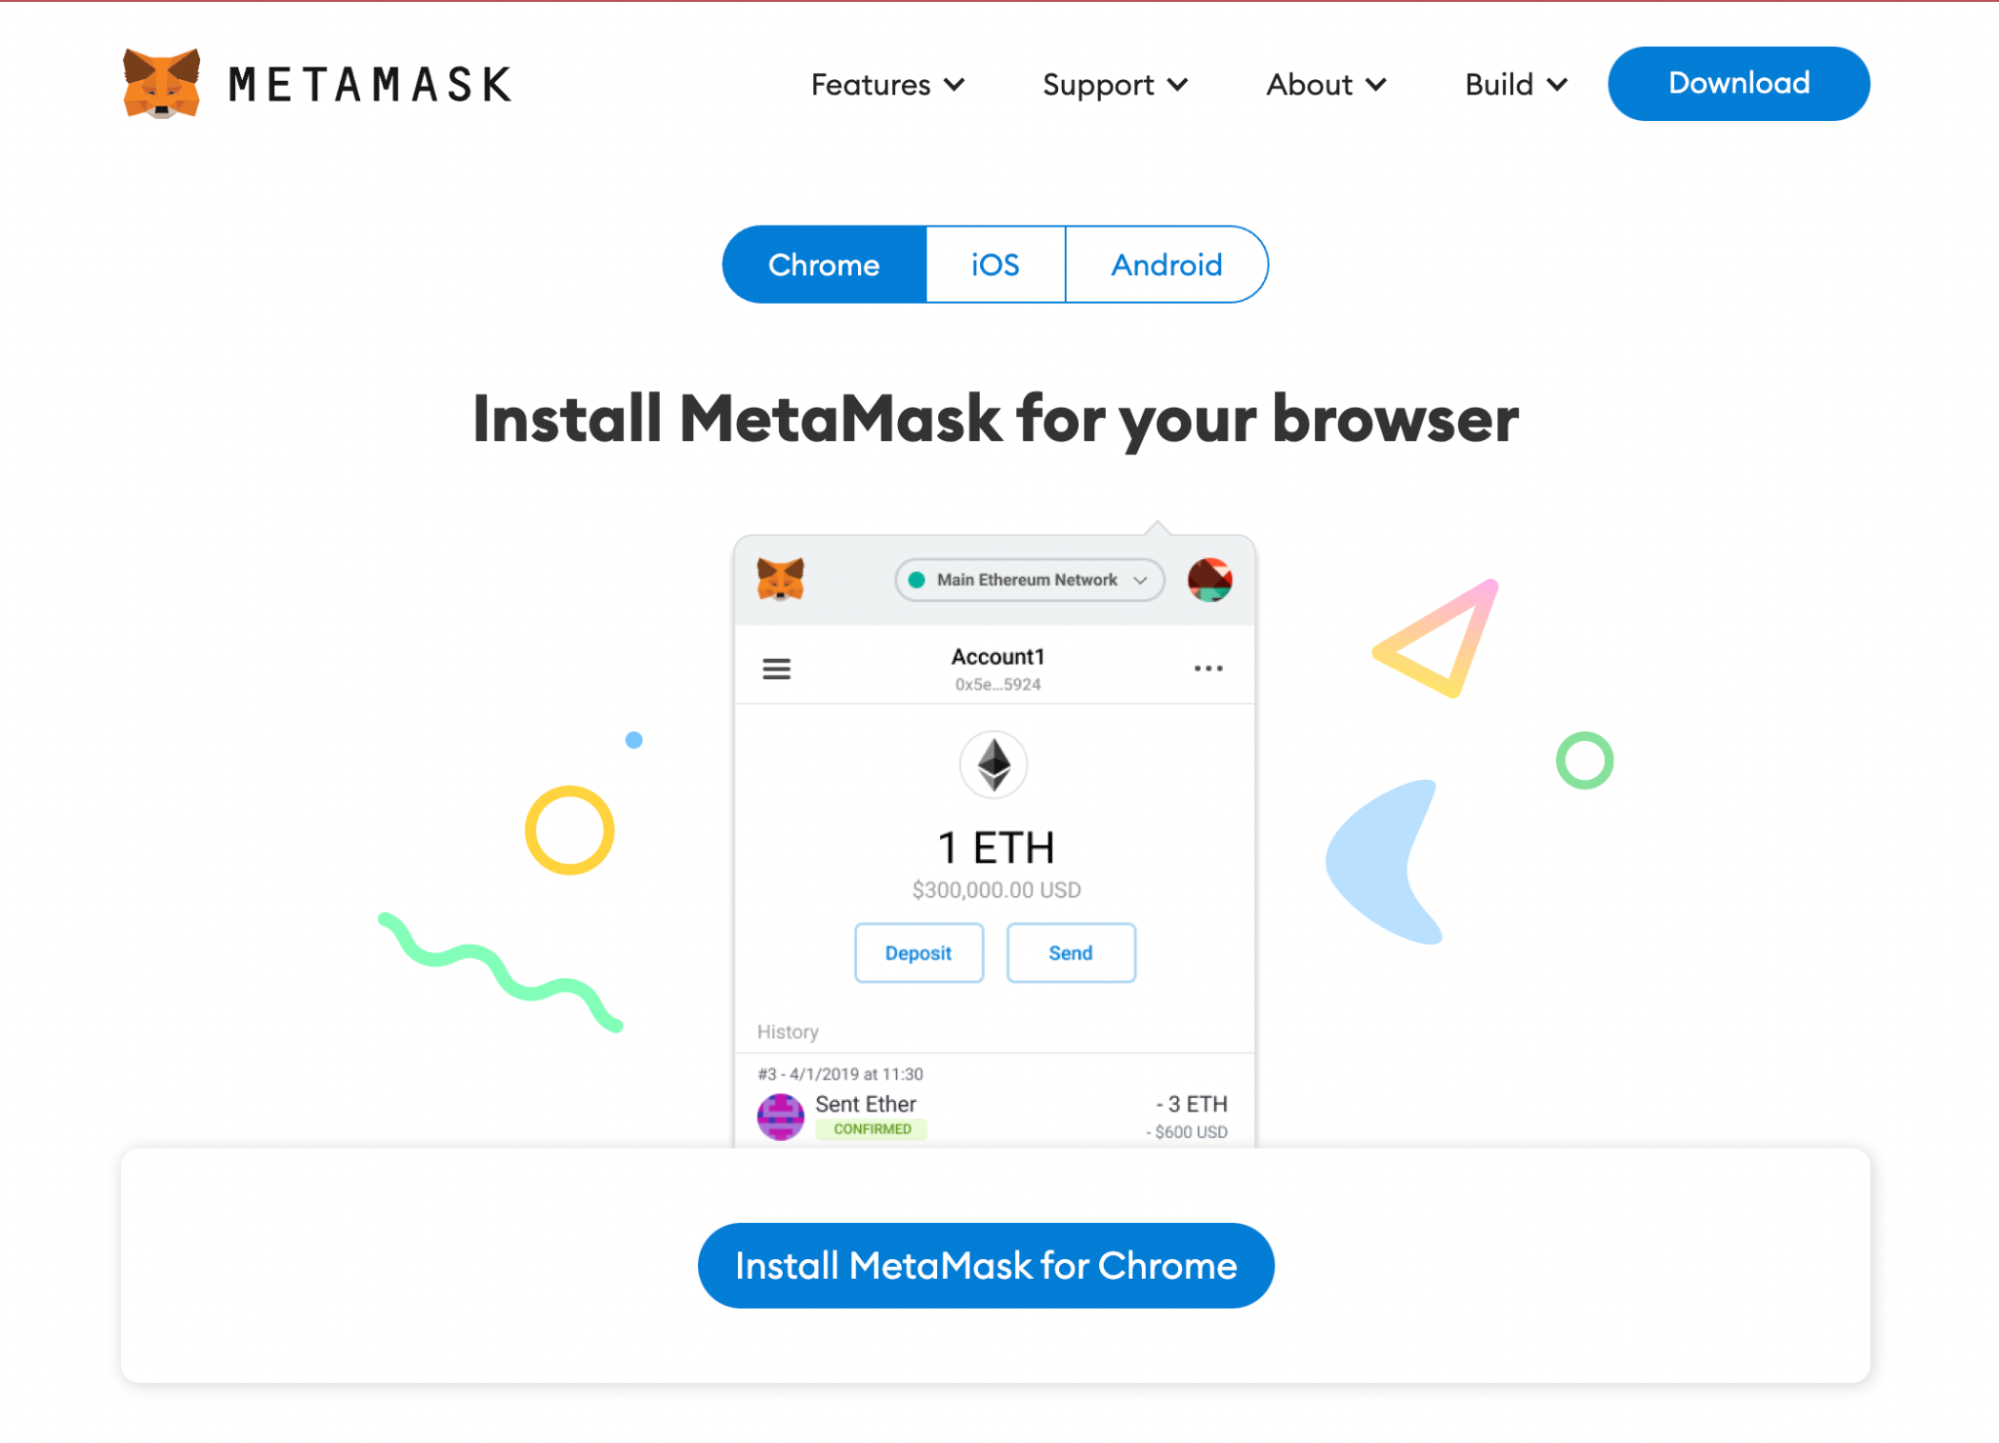Select the Chrome platform toggle

tap(821, 264)
